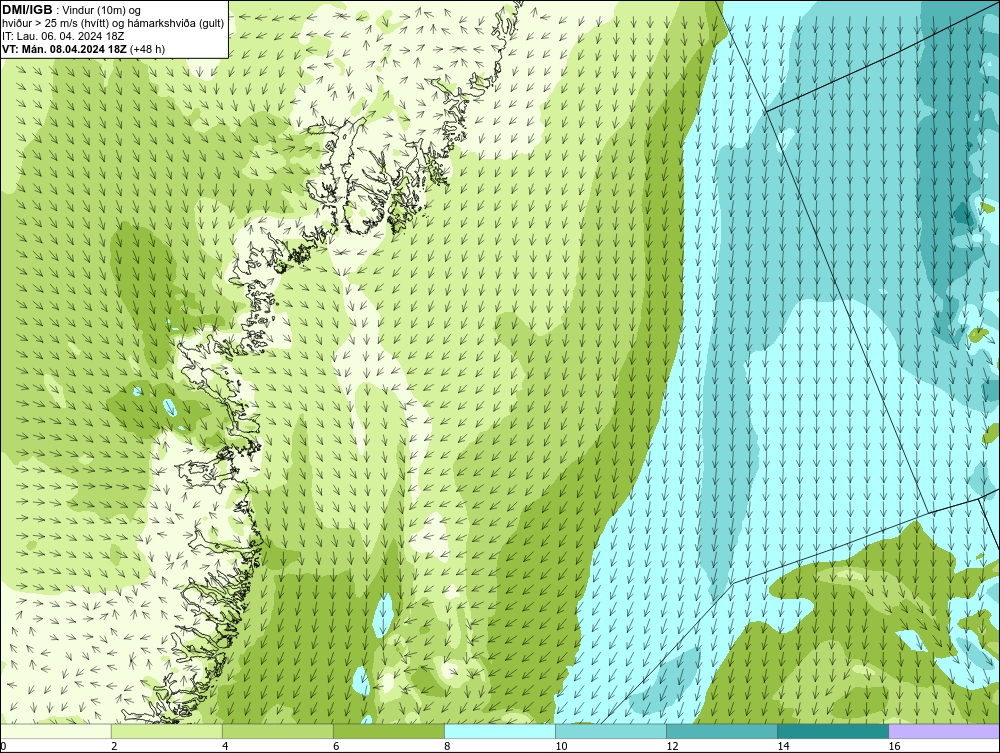The width and height of the screenshot is (1000, 753).
Task: Click the purple above-16 m/s legend swatch
Action: point(944,731)
